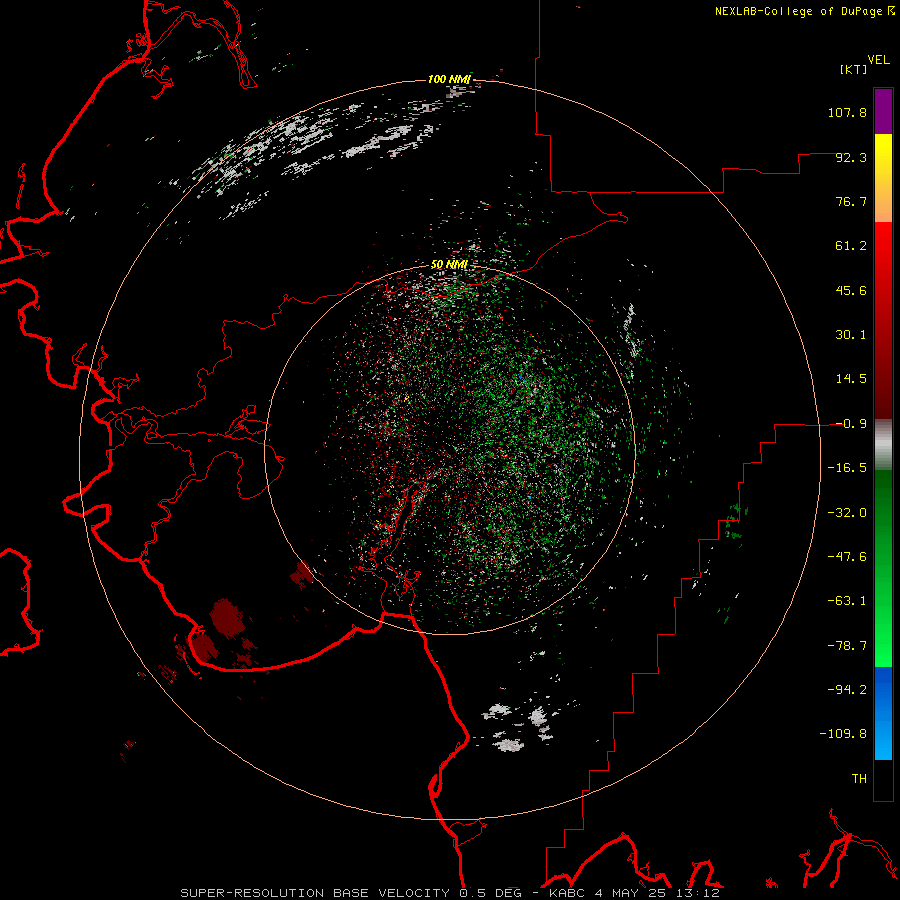Click the [KT] units label
This screenshot has height=900, width=900.
coord(853,69)
